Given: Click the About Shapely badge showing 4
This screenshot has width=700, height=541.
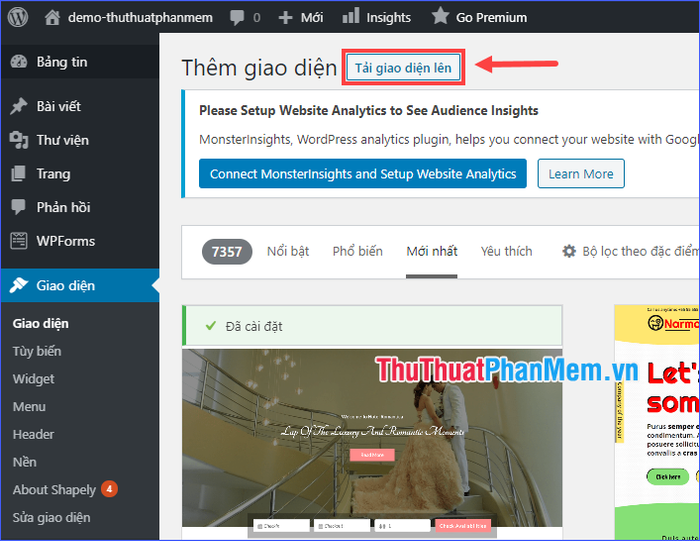Looking at the screenshot, I should tap(109, 489).
